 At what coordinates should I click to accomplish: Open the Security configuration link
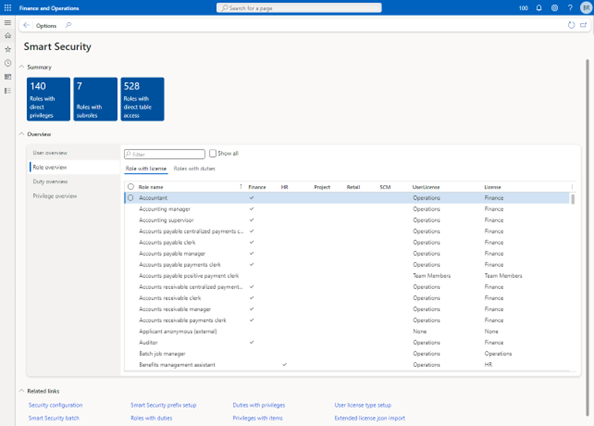(x=56, y=405)
